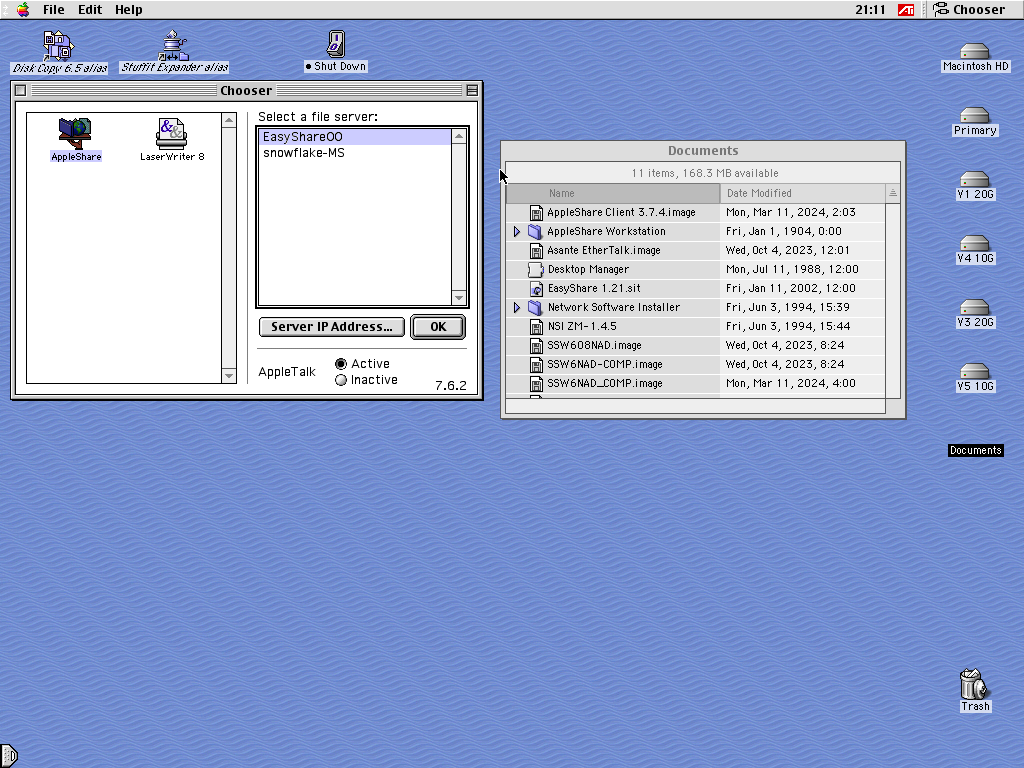Click the menu bar clock showing 21:11
Viewport: 1024px width, 768px height.
click(870, 10)
